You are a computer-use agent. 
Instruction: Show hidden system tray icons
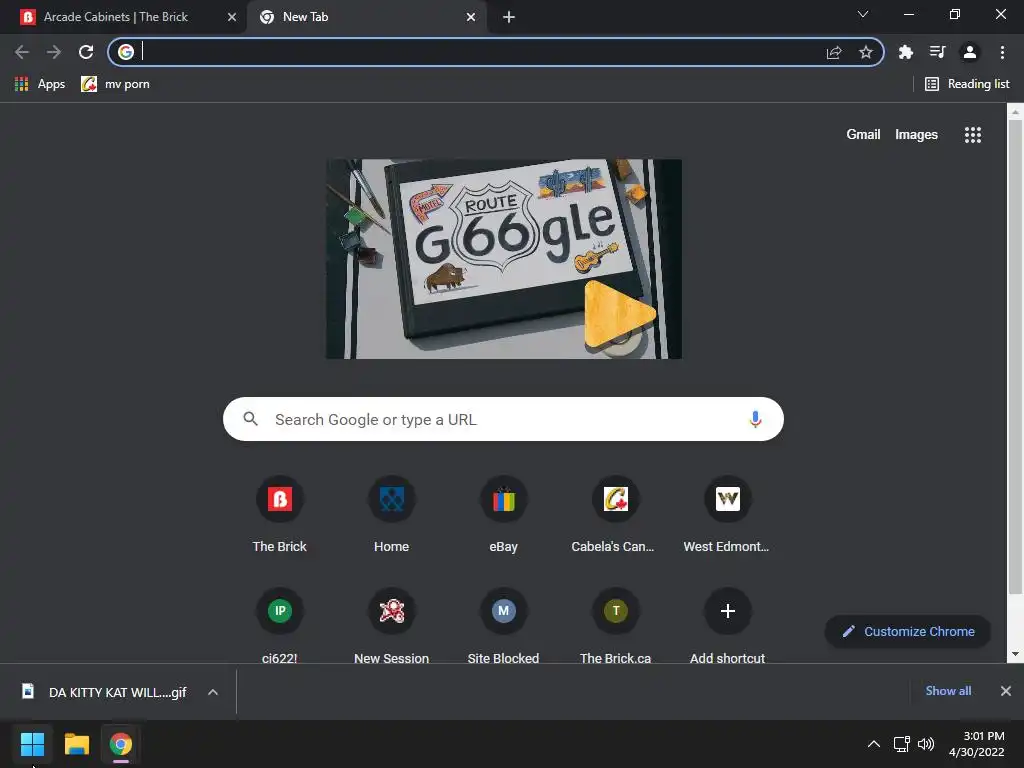tap(873, 744)
